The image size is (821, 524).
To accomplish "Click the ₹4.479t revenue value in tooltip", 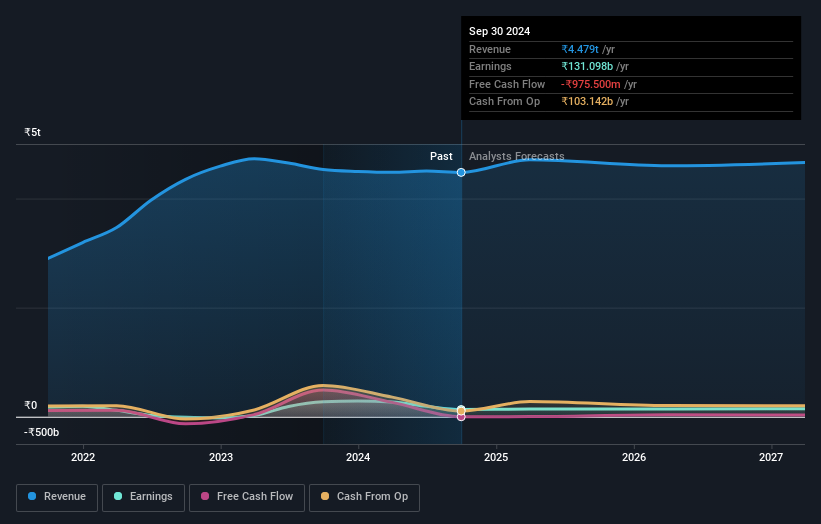I will point(580,49).
